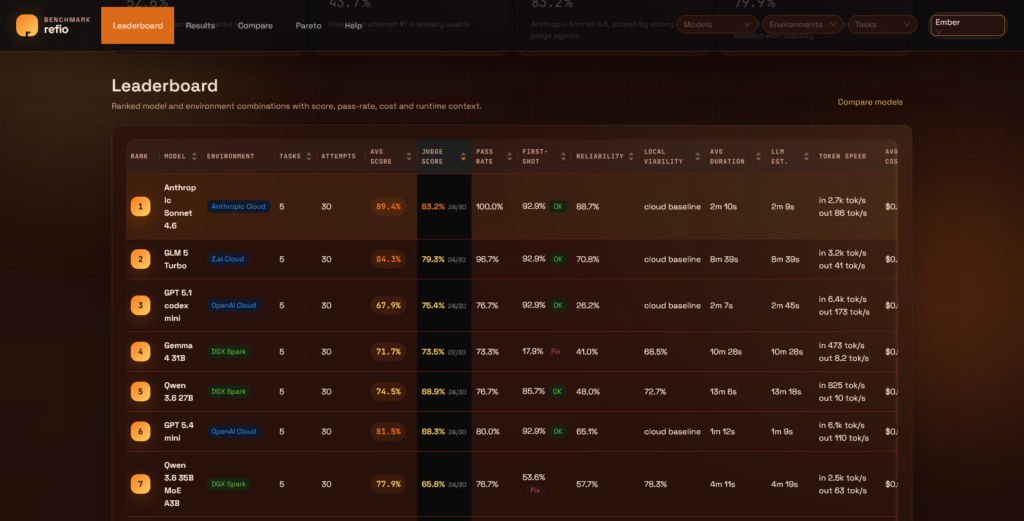Image resolution: width=1024 pixels, height=521 pixels.
Task: Open the Leaderboard tab
Action: [137, 25]
